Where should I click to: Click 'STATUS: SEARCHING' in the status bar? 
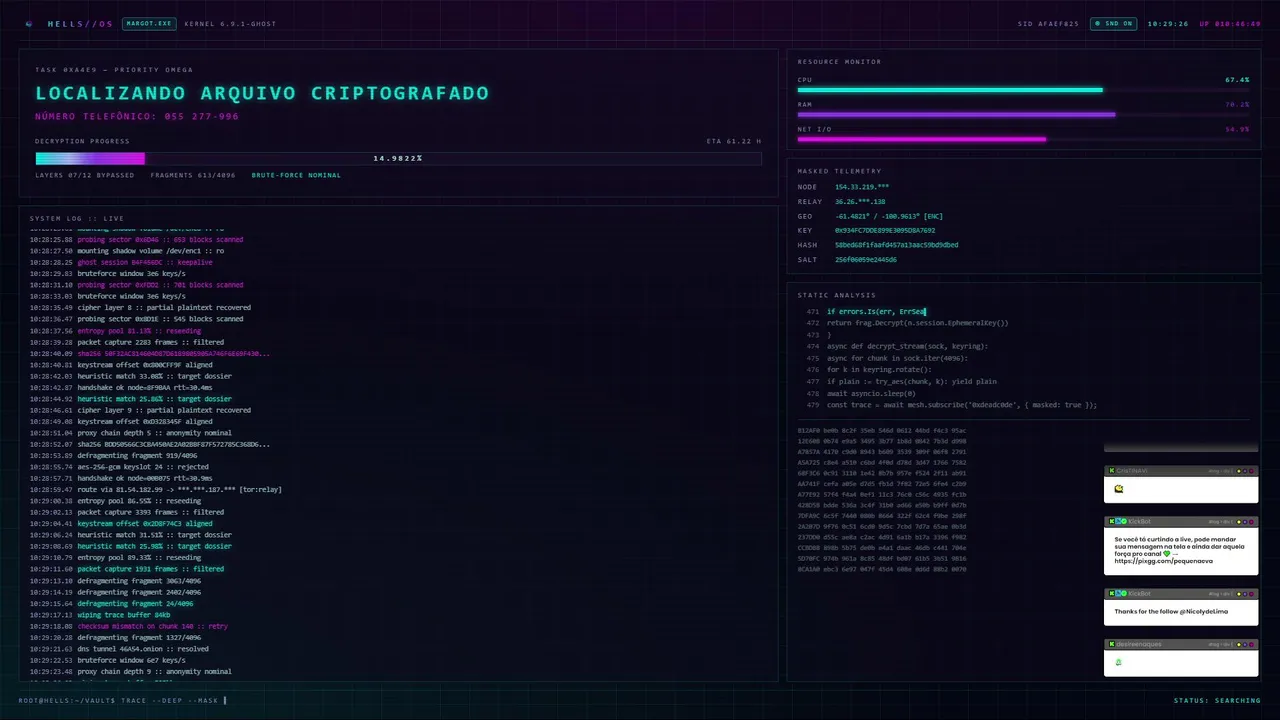click(1217, 700)
